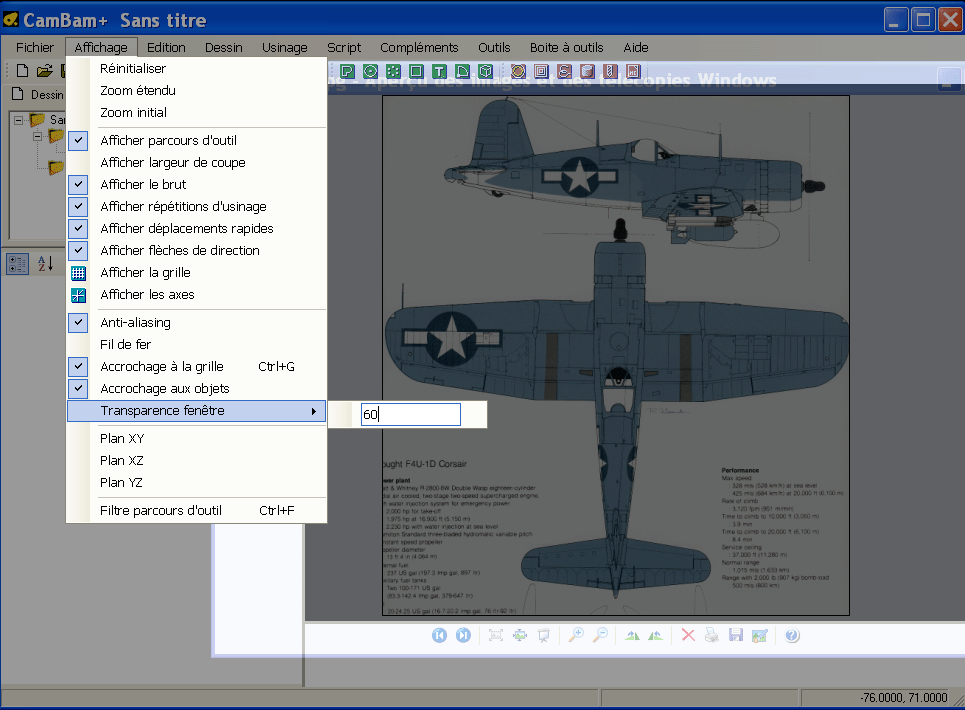
Task: Toggle Afficher répétitions d'usinage
Action: pos(196,207)
